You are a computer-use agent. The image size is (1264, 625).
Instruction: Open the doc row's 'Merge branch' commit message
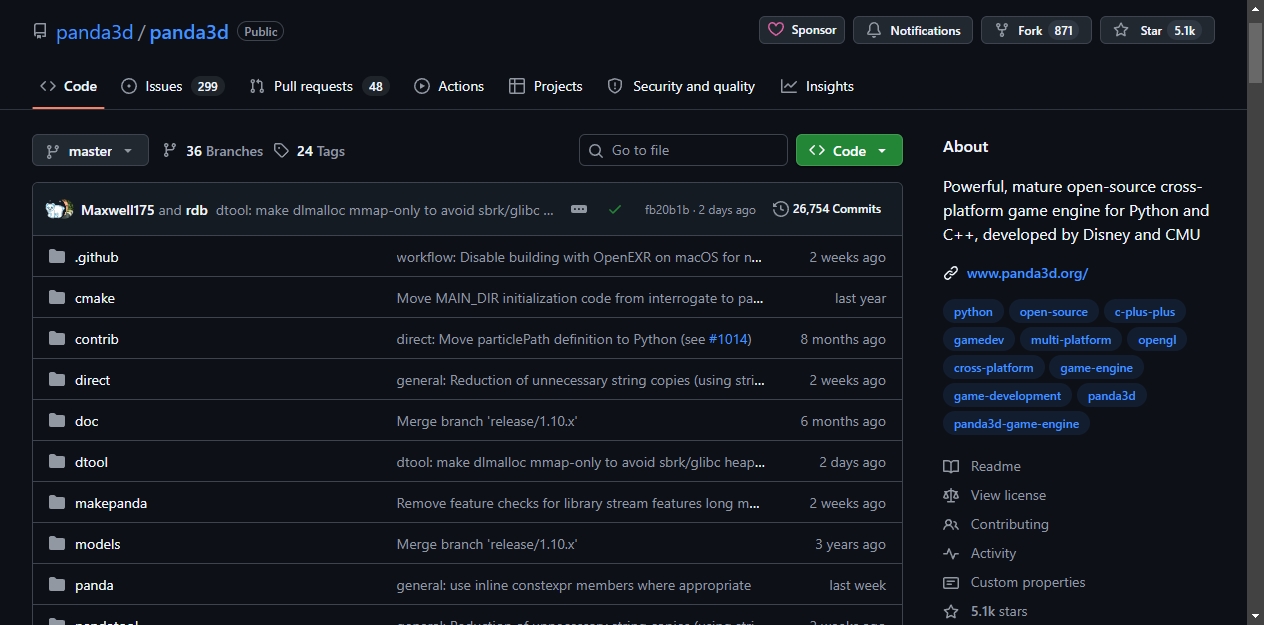click(x=487, y=421)
